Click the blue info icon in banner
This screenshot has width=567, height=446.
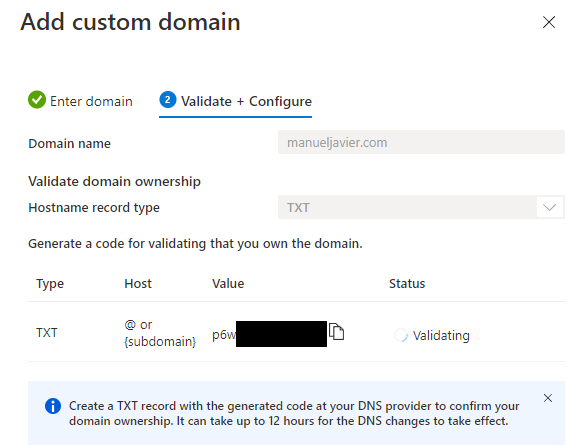click(53, 406)
